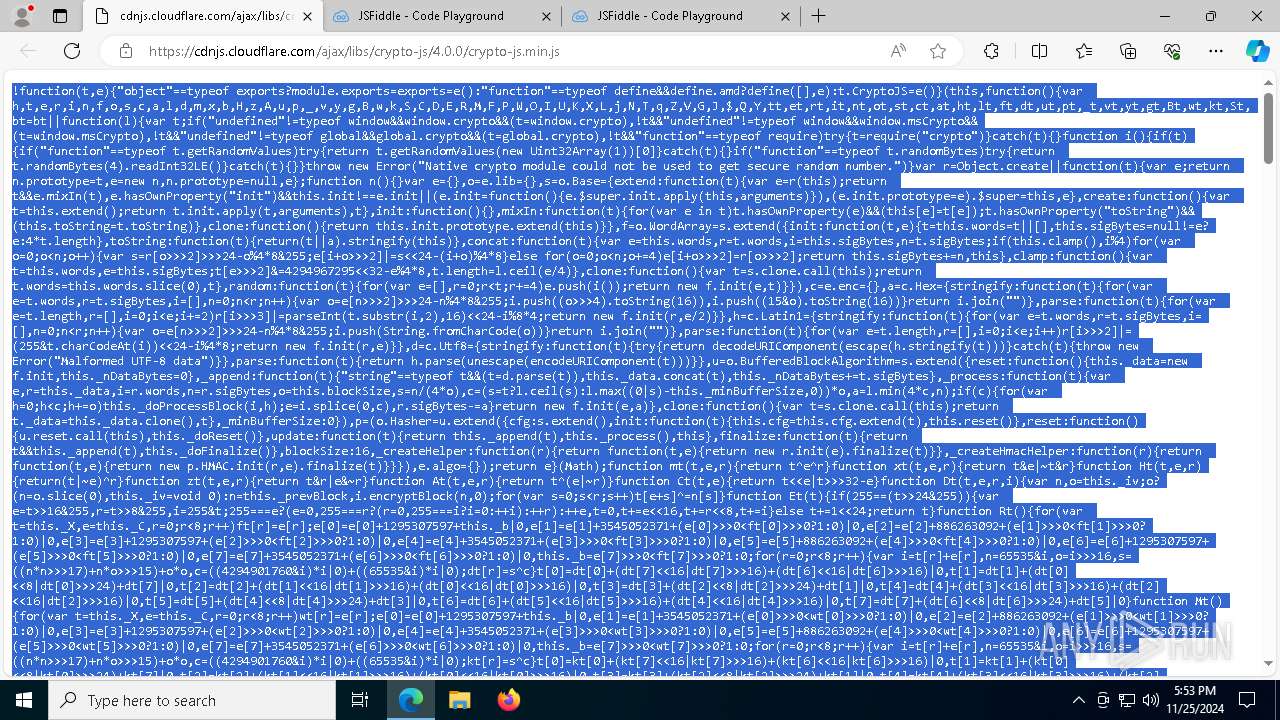Close the first JSFiddle tab
The height and width of the screenshot is (720, 1280).
coord(545,16)
